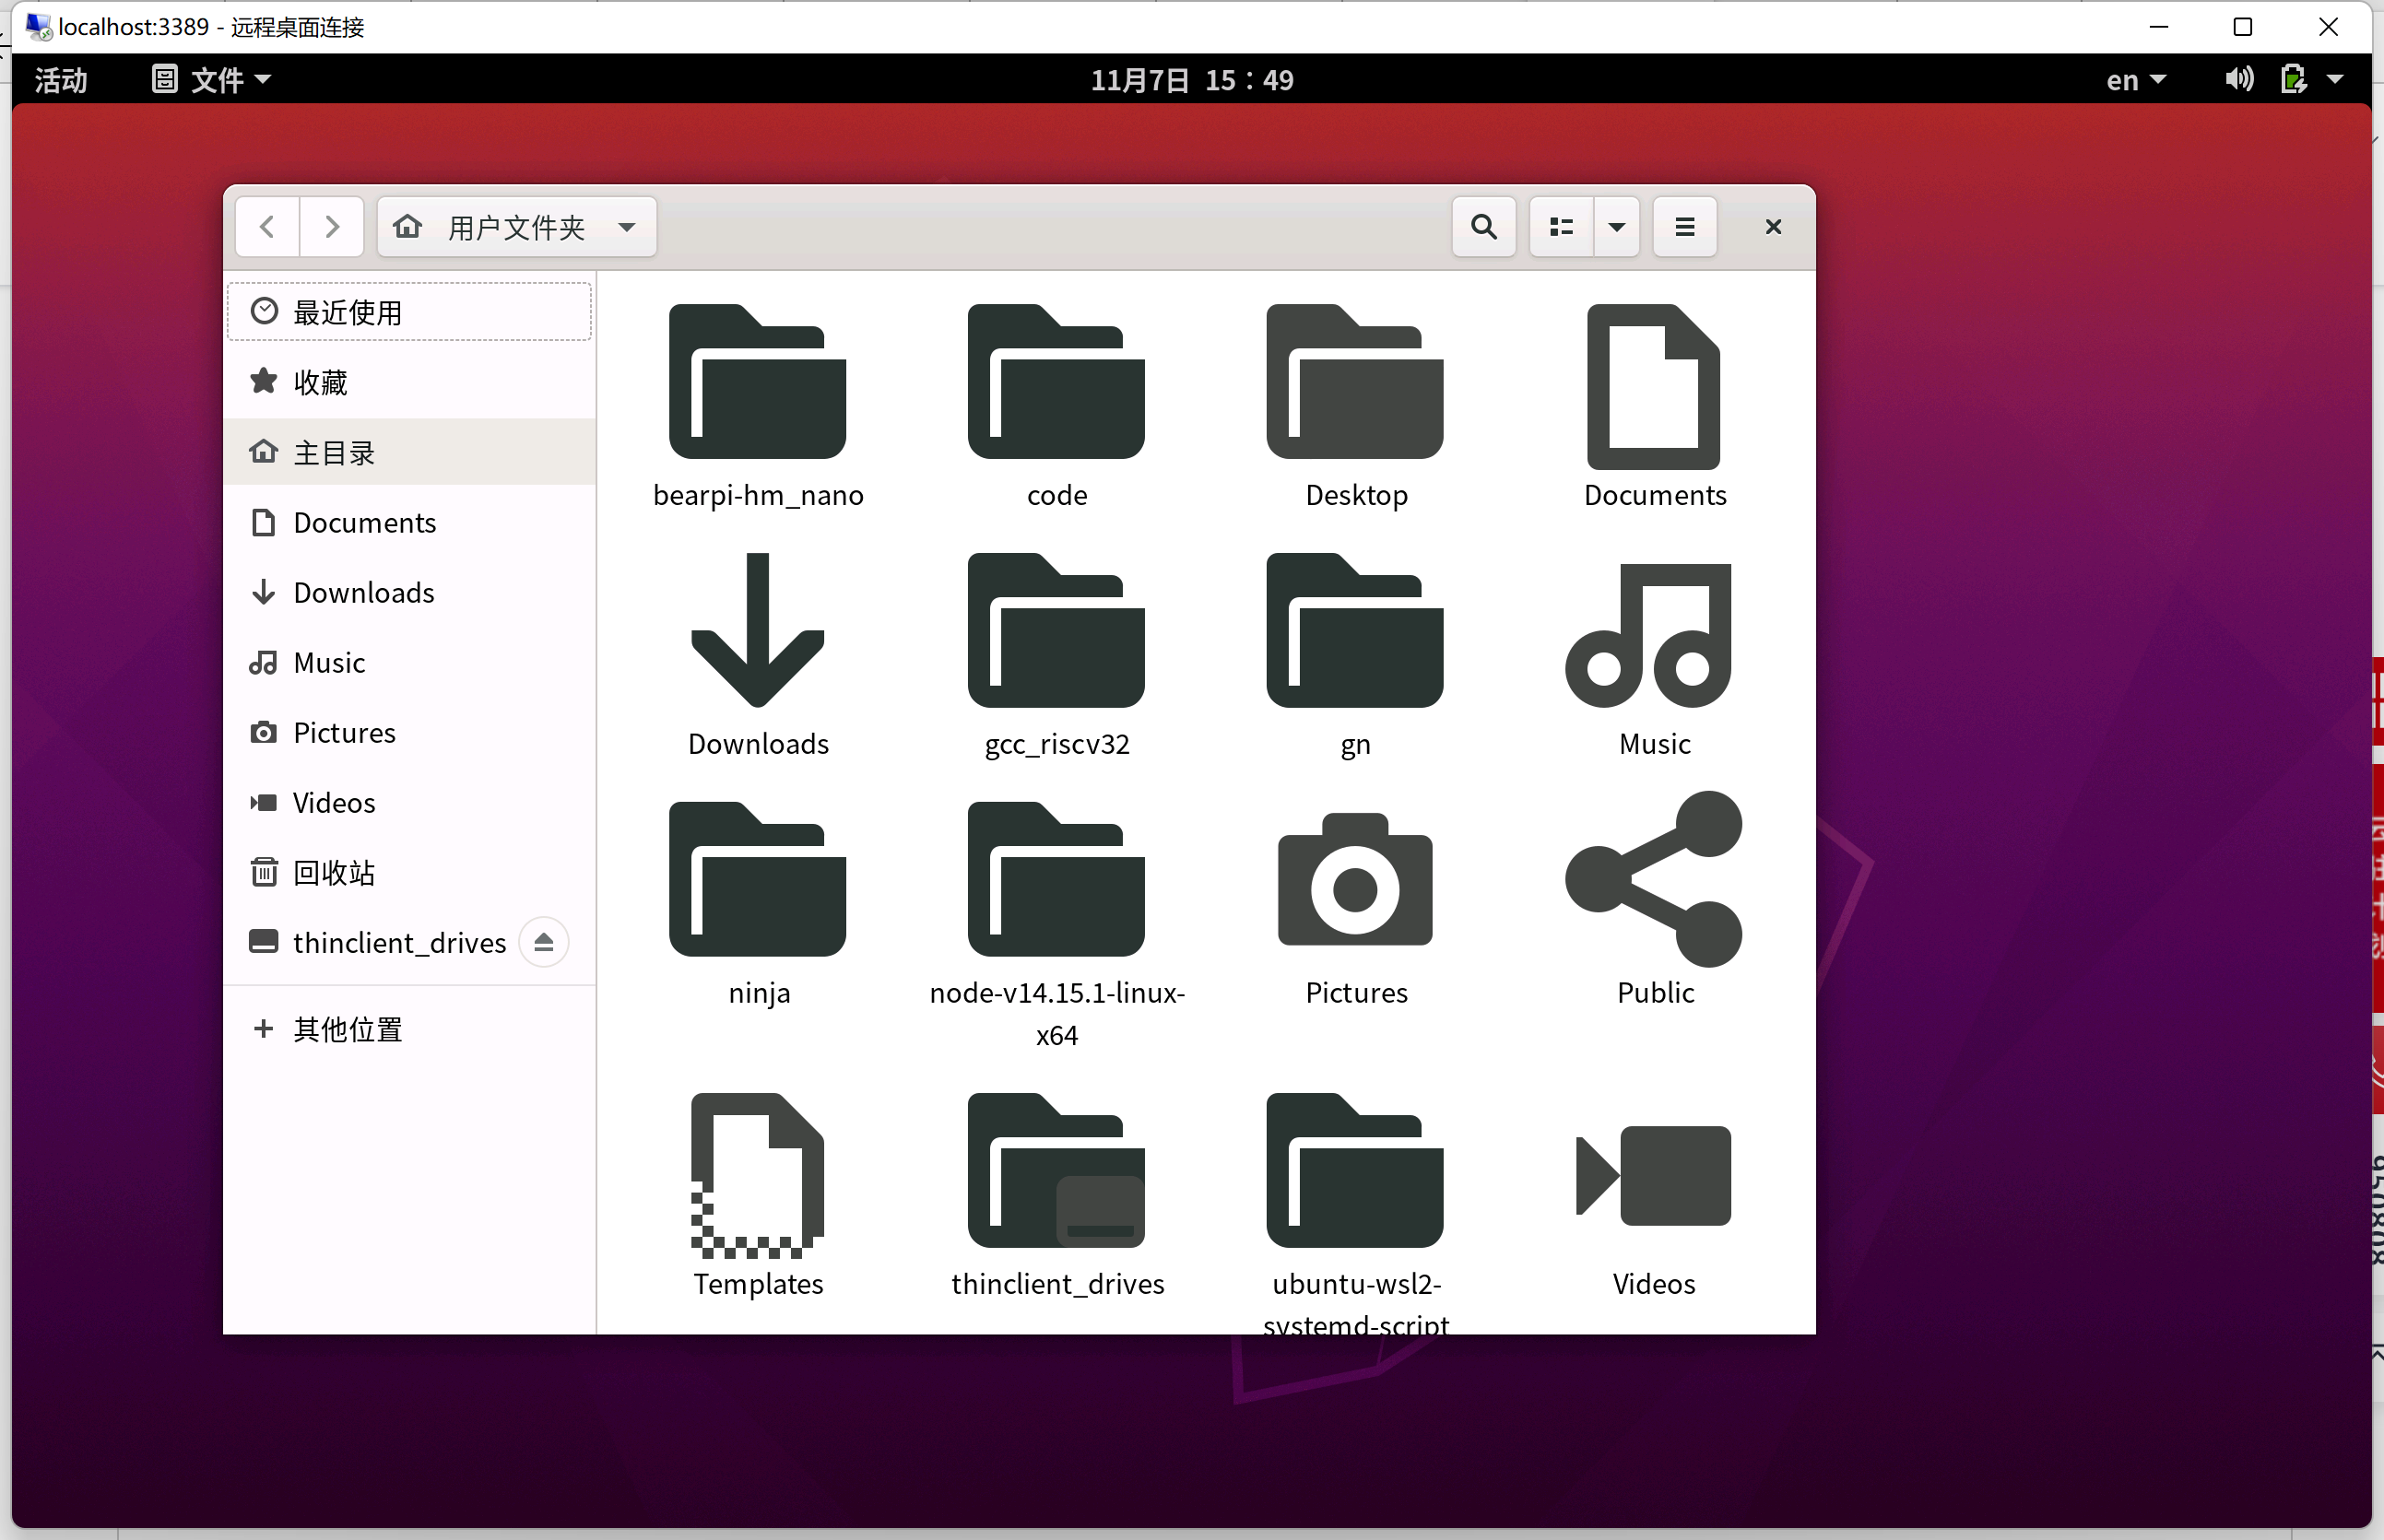Select the gcc_riscv32 folder icon
2384x1540 pixels.
pyautogui.click(x=1056, y=632)
